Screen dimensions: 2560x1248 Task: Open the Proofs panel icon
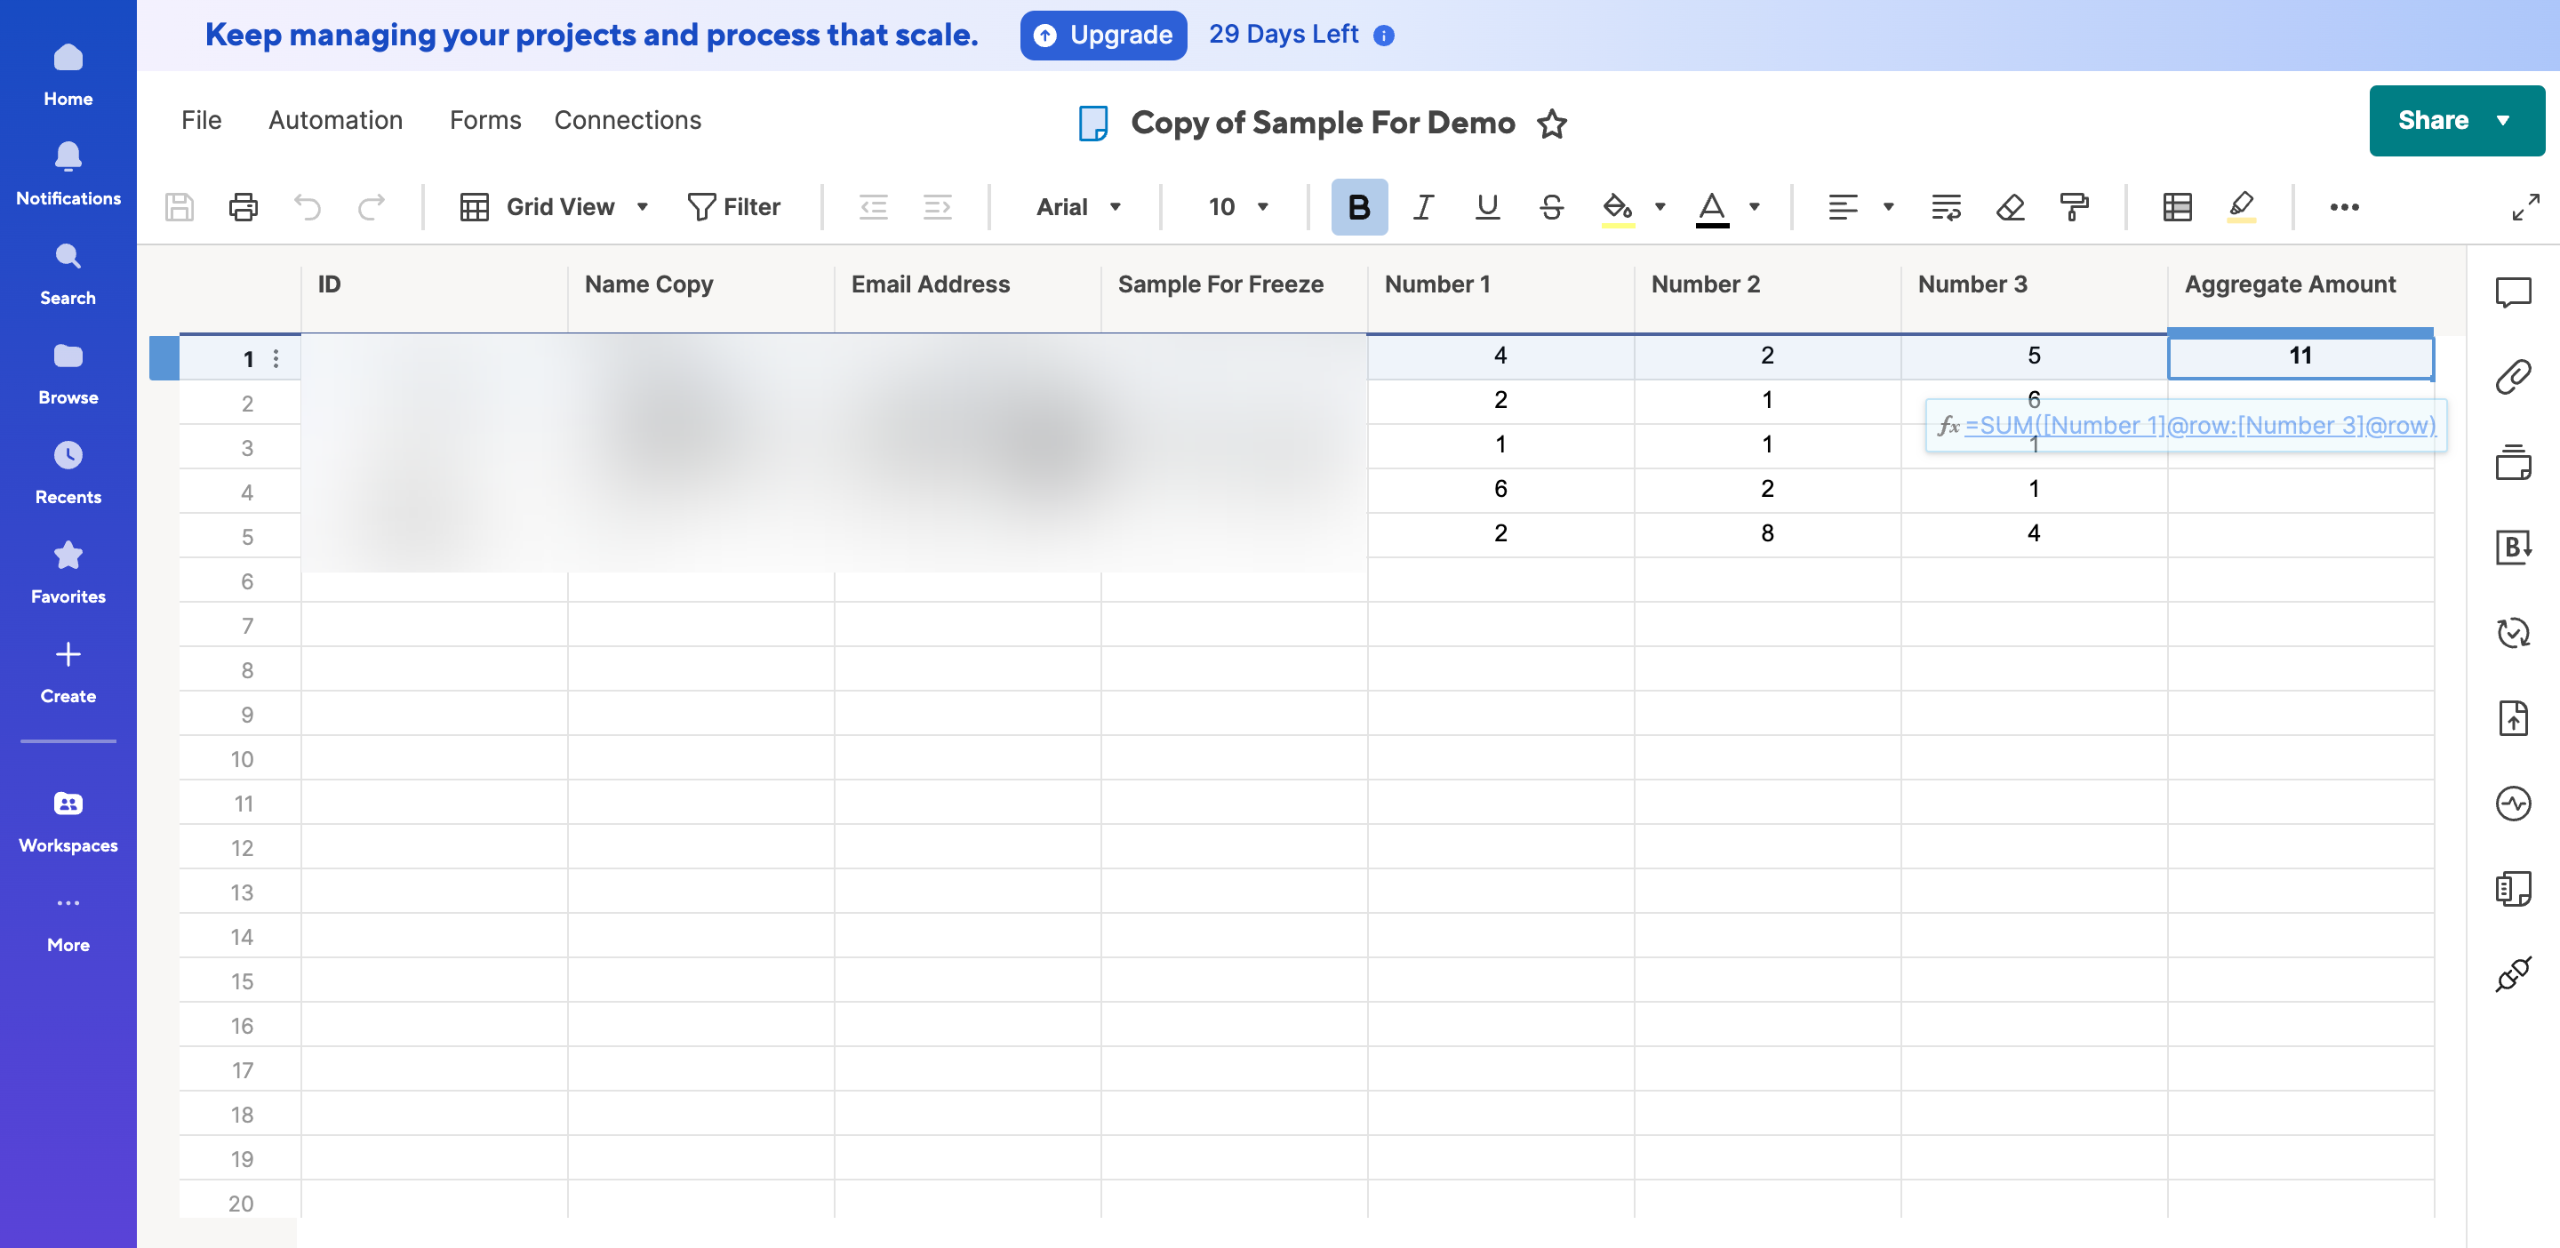pos(2513,462)
